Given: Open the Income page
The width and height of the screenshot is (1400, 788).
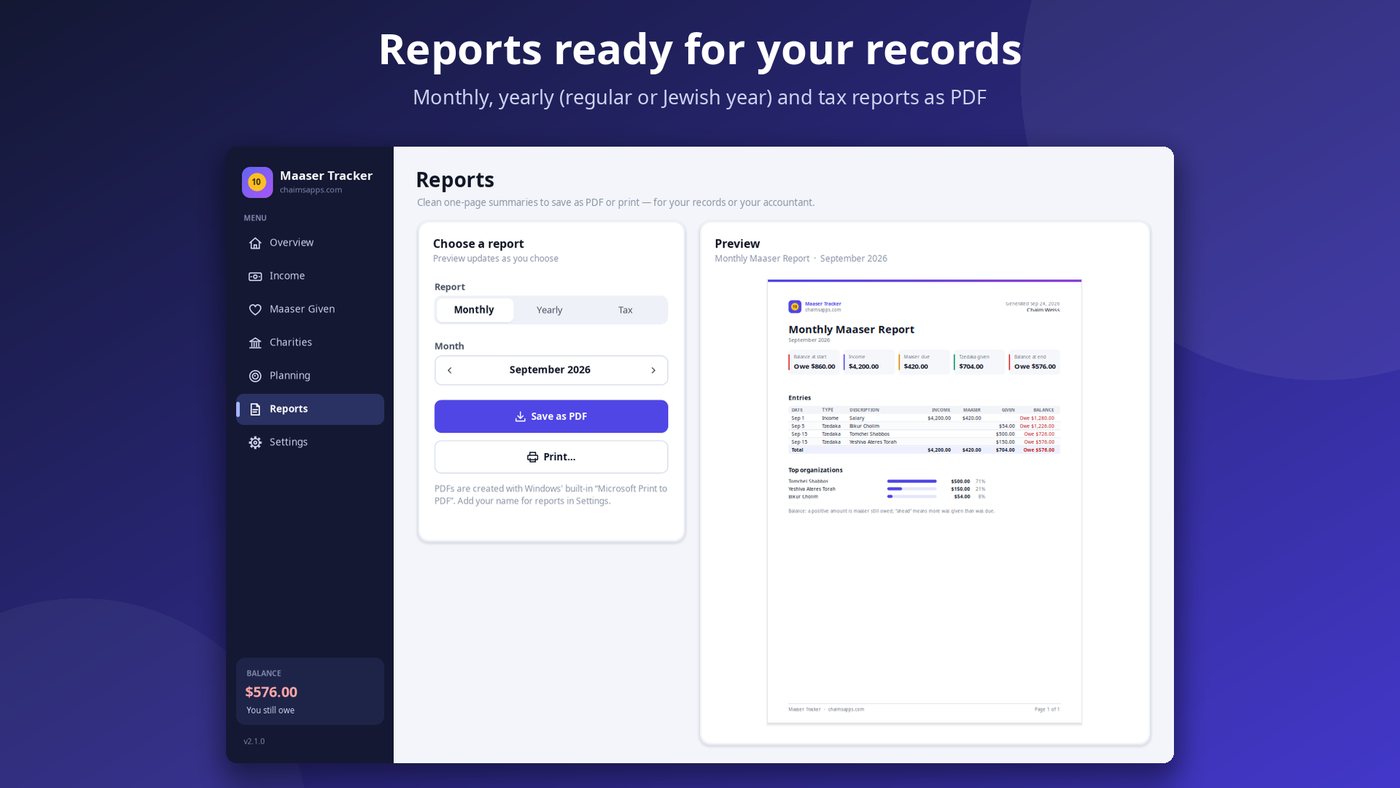Looking at the screenshot, I should (x=310, y=276).
